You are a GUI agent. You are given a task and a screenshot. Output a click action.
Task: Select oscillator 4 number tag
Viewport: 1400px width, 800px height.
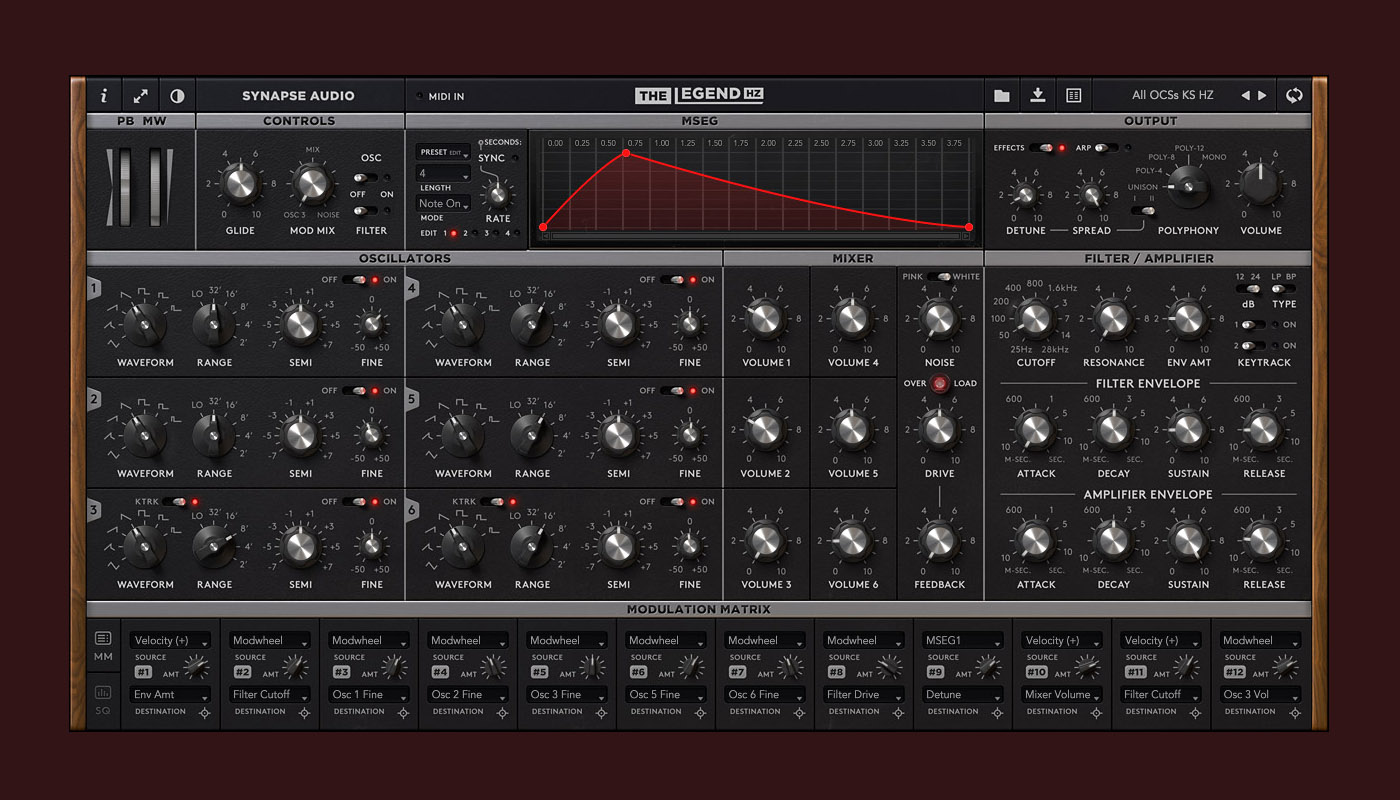point(412,289)
